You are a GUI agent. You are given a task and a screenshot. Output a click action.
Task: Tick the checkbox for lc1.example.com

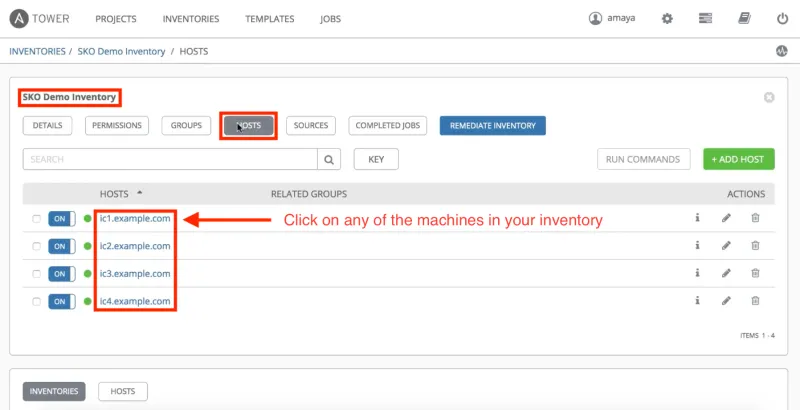point(36,219)
